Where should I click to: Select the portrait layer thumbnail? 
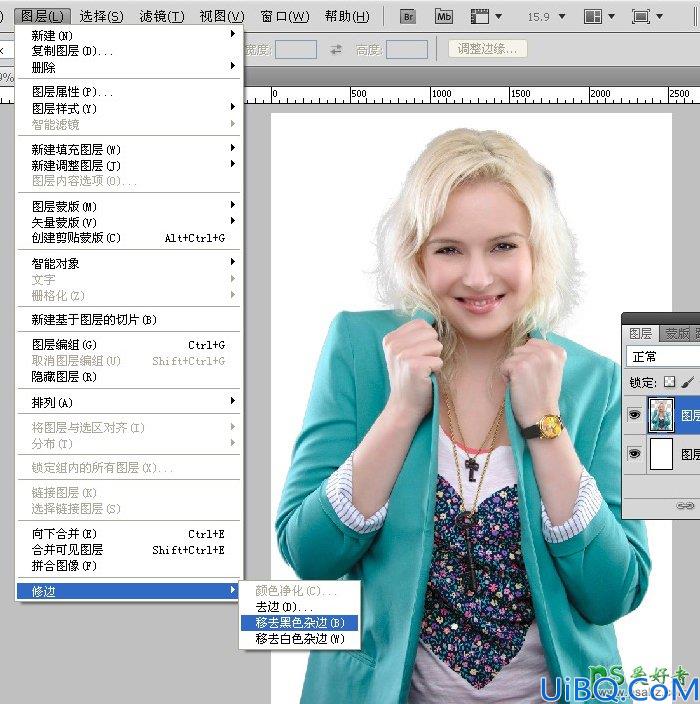661,415
